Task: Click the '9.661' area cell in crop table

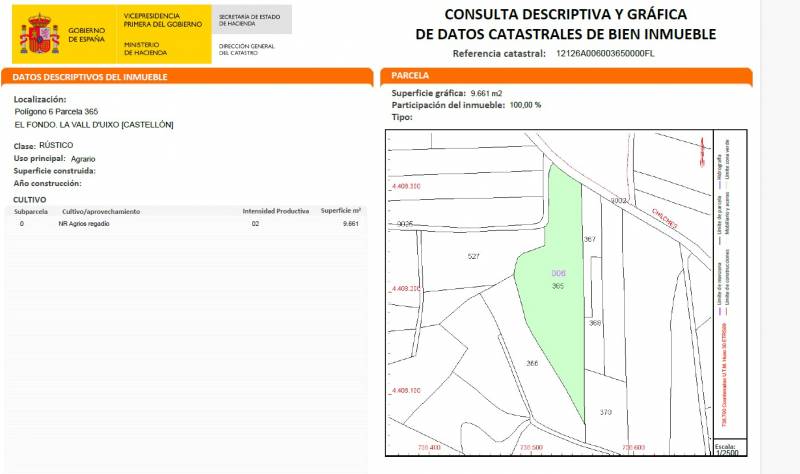Action: (351, 224)
